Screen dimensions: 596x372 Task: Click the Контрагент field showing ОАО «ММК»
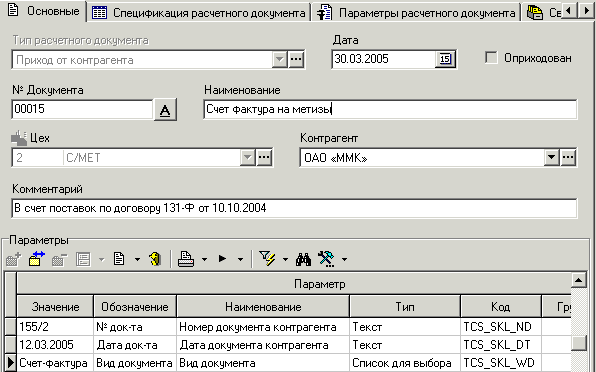[422, 157]
